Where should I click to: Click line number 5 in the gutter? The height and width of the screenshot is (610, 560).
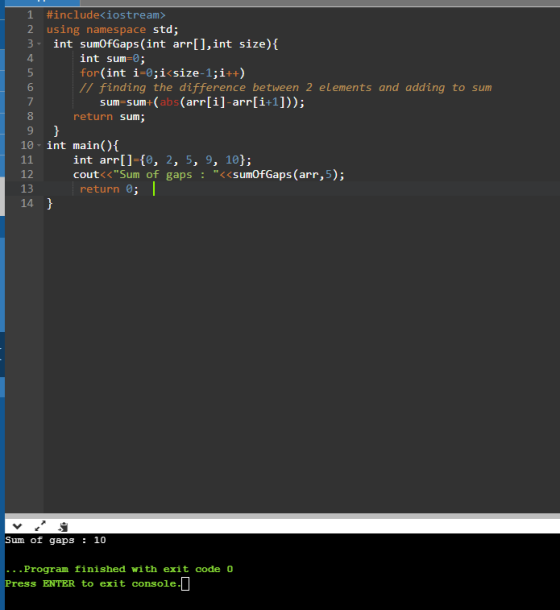[30, 73]
